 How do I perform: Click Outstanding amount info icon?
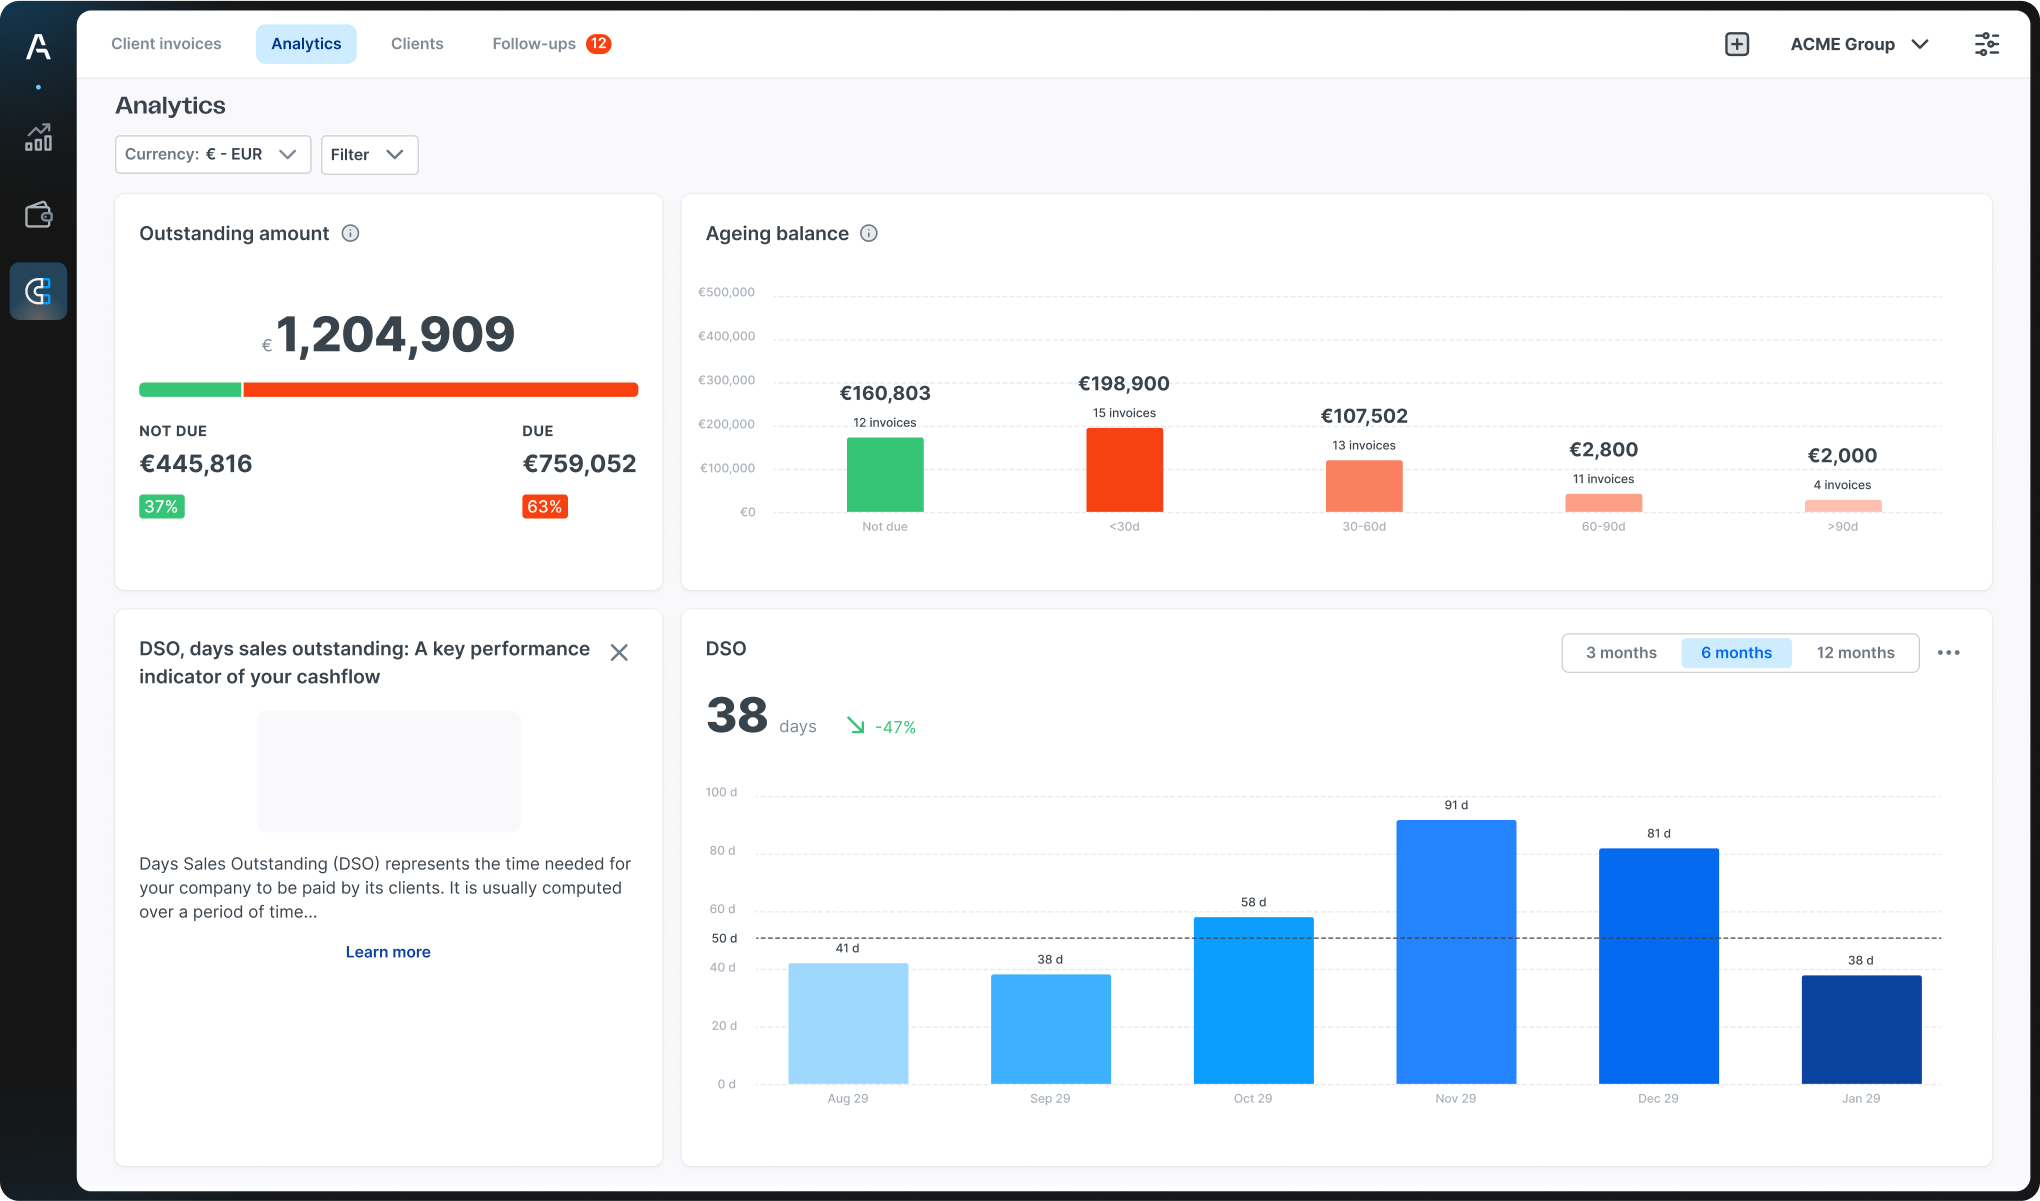pos(350,233)
